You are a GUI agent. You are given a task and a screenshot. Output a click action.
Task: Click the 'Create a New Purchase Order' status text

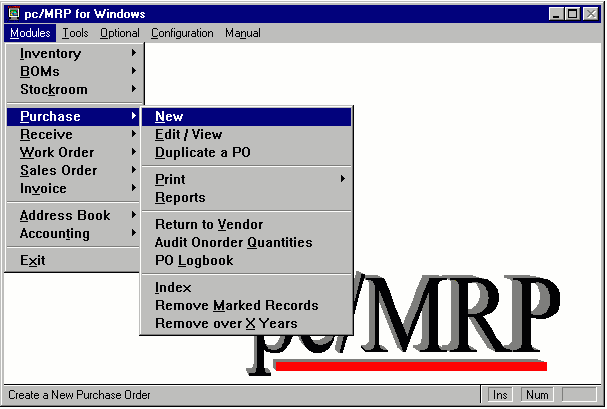click(79, 395)
